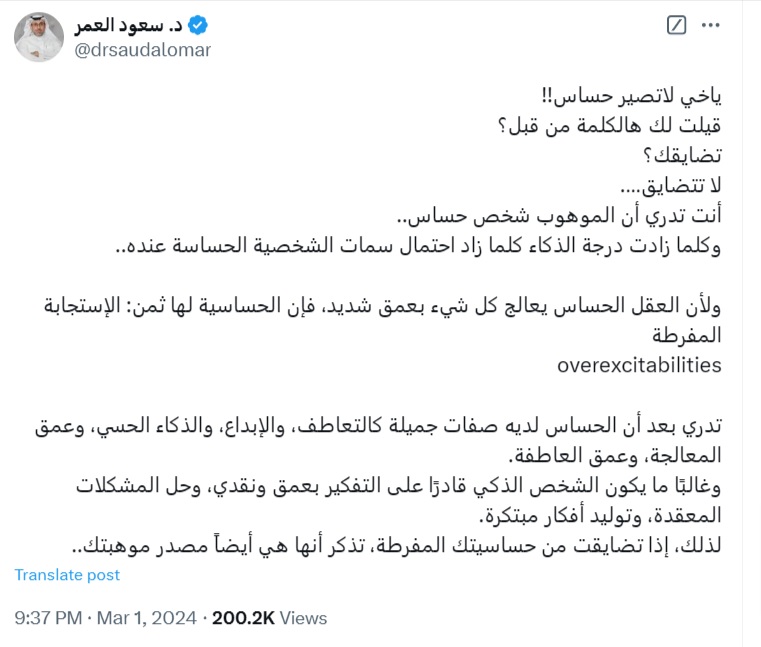Click the Grok slash-square icon
Screen dimensions: 761x647
point(677,25)
